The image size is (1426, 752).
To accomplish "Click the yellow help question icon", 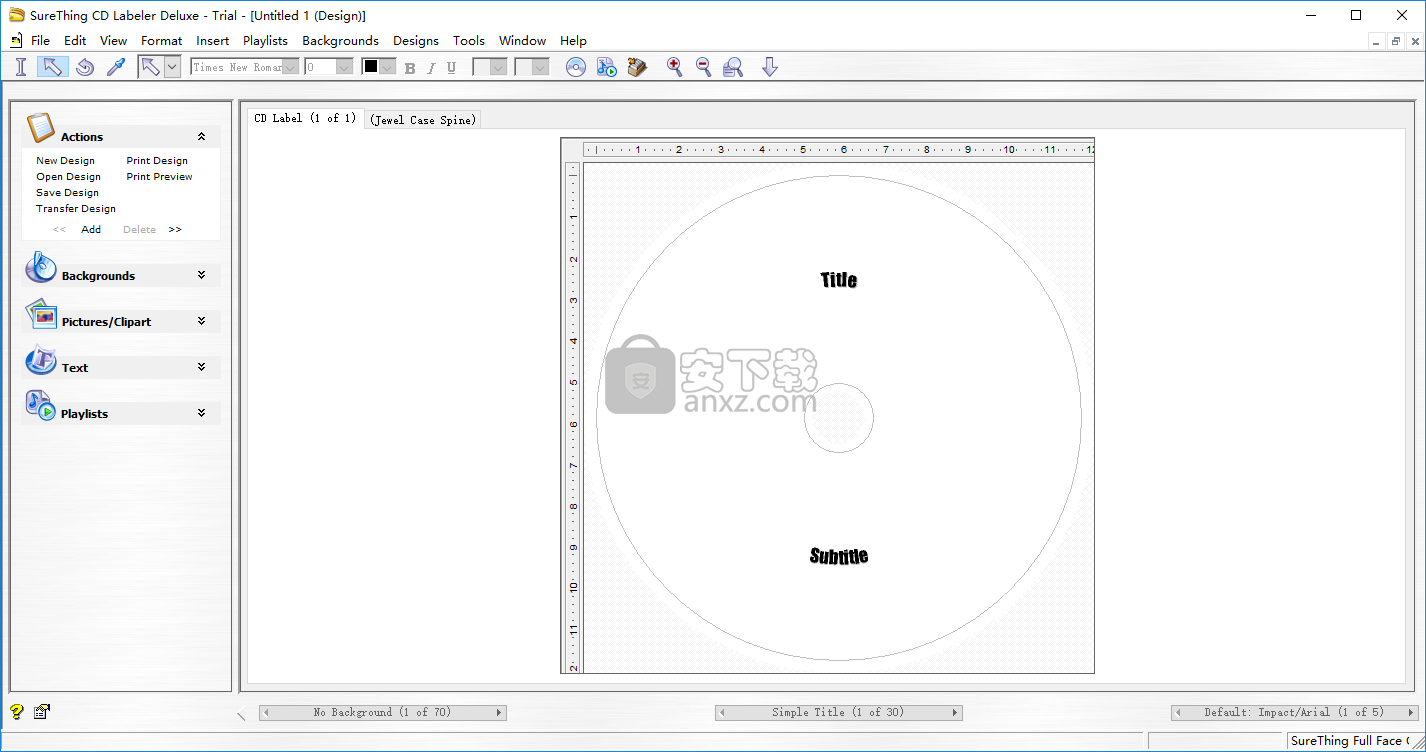I will [17, 712].
